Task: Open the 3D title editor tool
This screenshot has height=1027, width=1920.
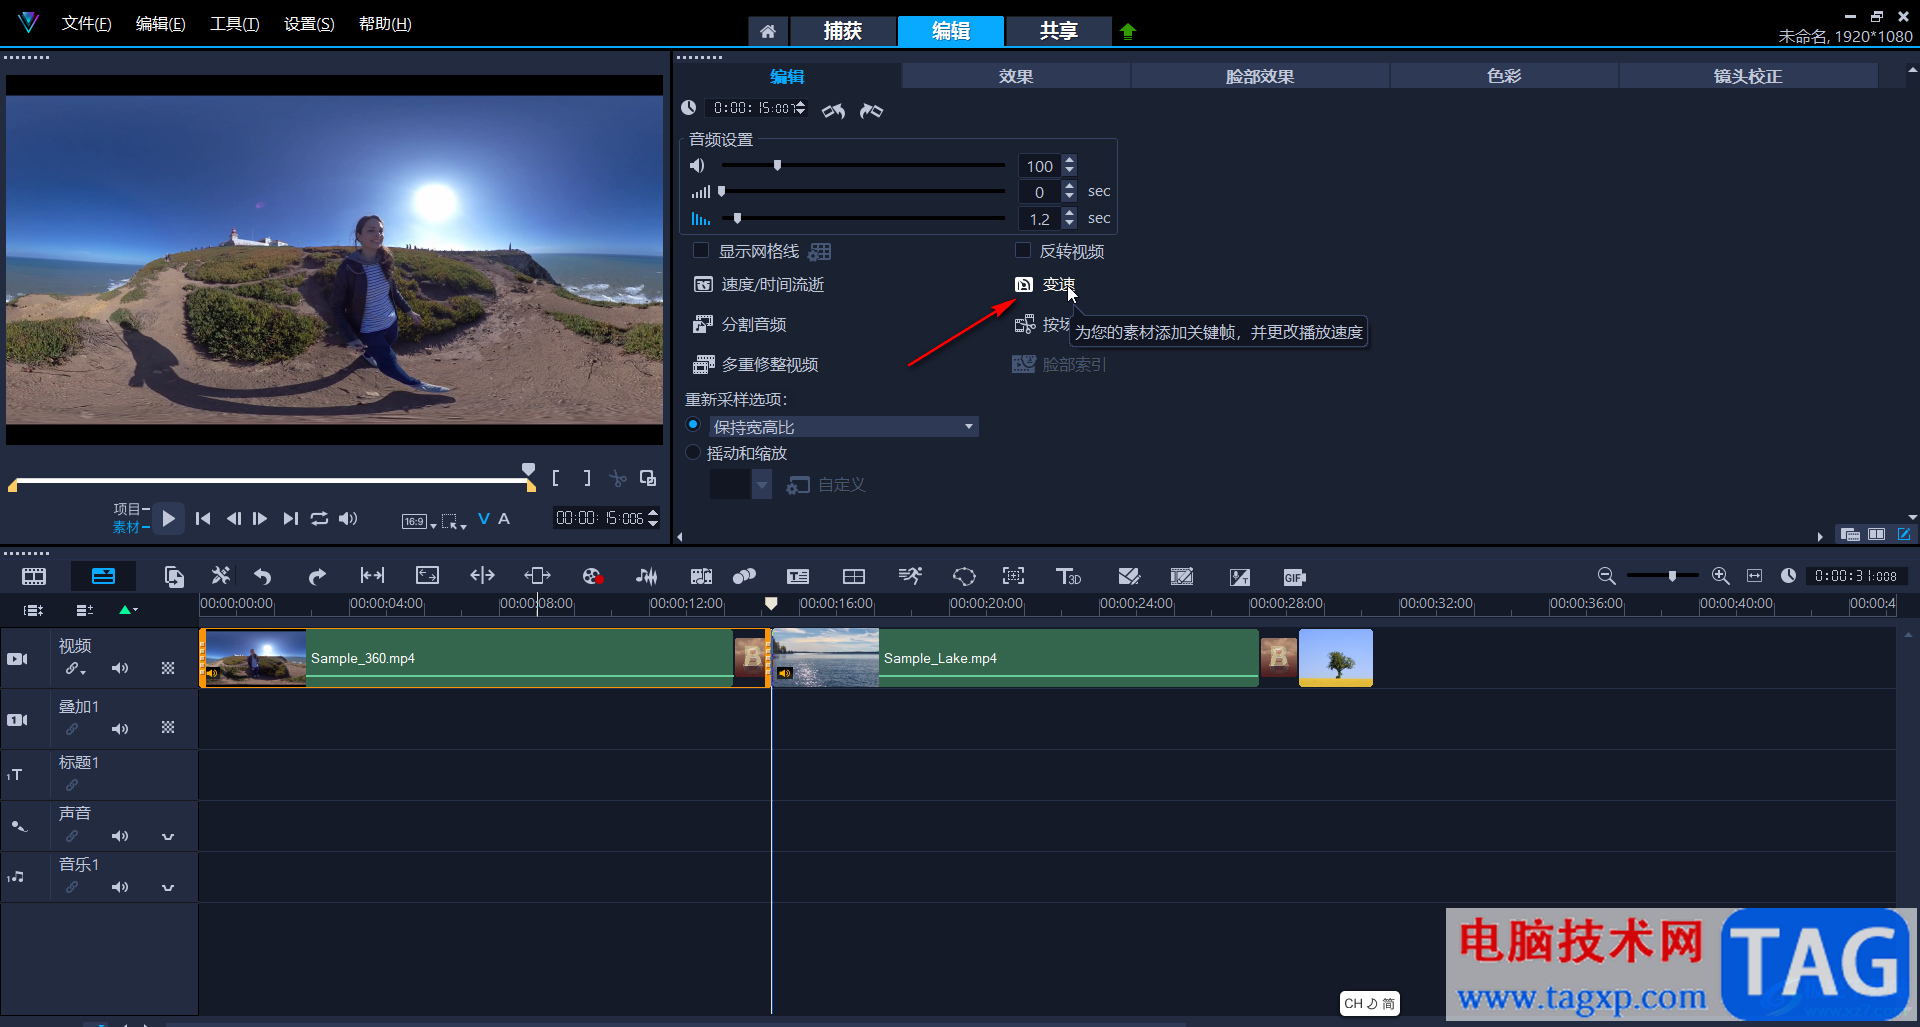Action: 1068,576
